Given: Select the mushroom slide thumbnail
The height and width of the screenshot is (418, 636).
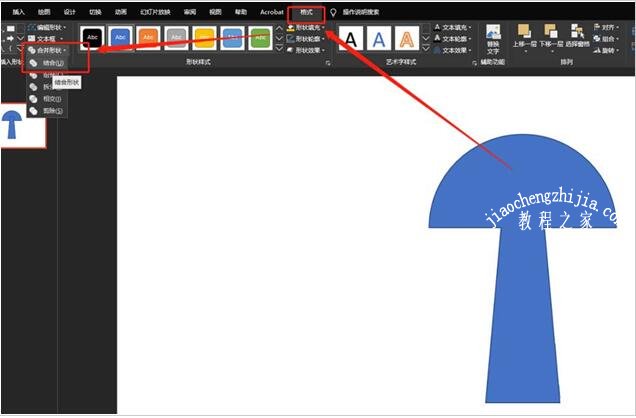Looking at the screenshot, I should pyautogui.click(x=23, y=126).
